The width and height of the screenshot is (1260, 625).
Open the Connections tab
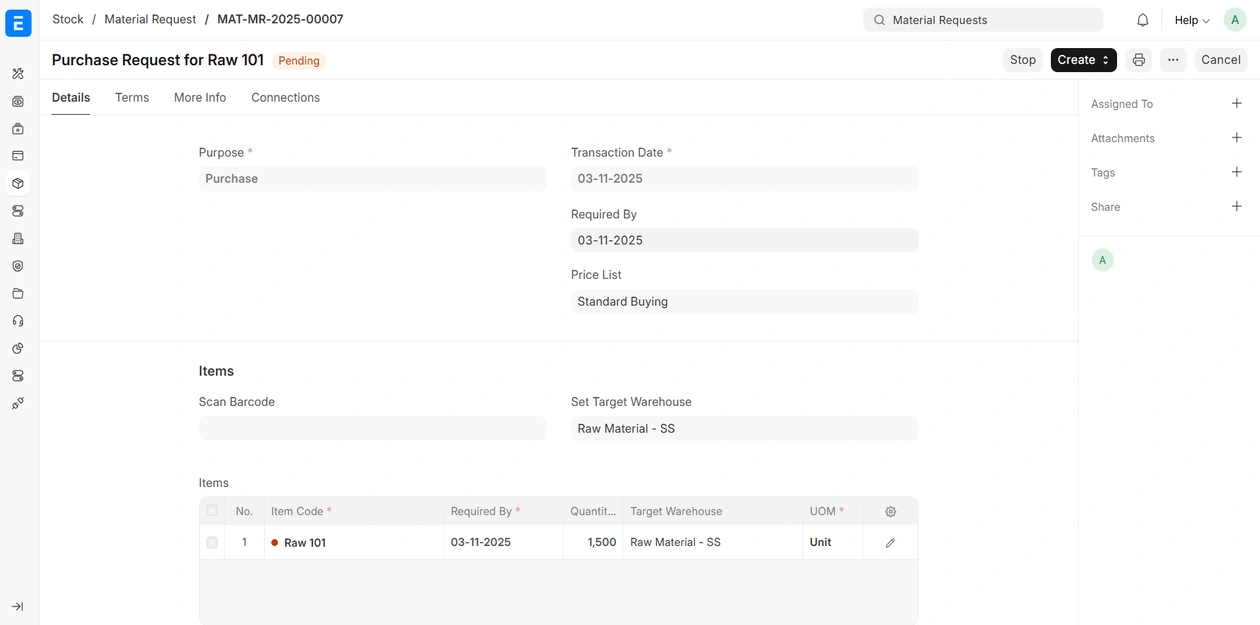coord(285,98)
